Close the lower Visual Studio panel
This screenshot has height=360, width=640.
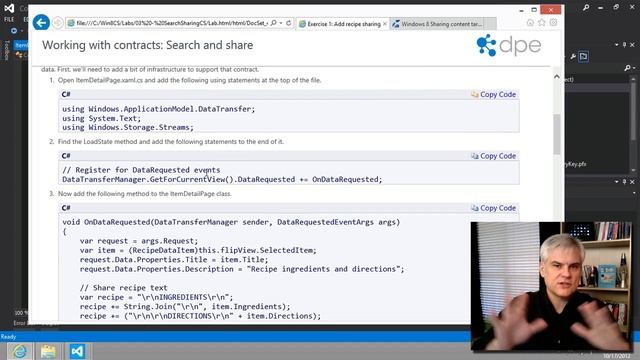coord(632,182)
